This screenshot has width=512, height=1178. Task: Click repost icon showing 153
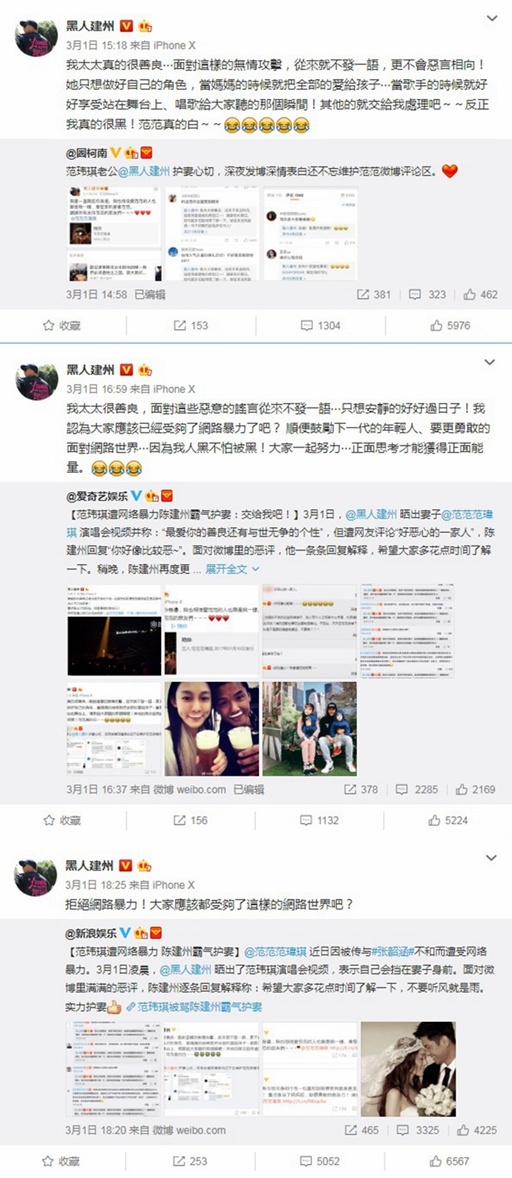click(191, 325)
